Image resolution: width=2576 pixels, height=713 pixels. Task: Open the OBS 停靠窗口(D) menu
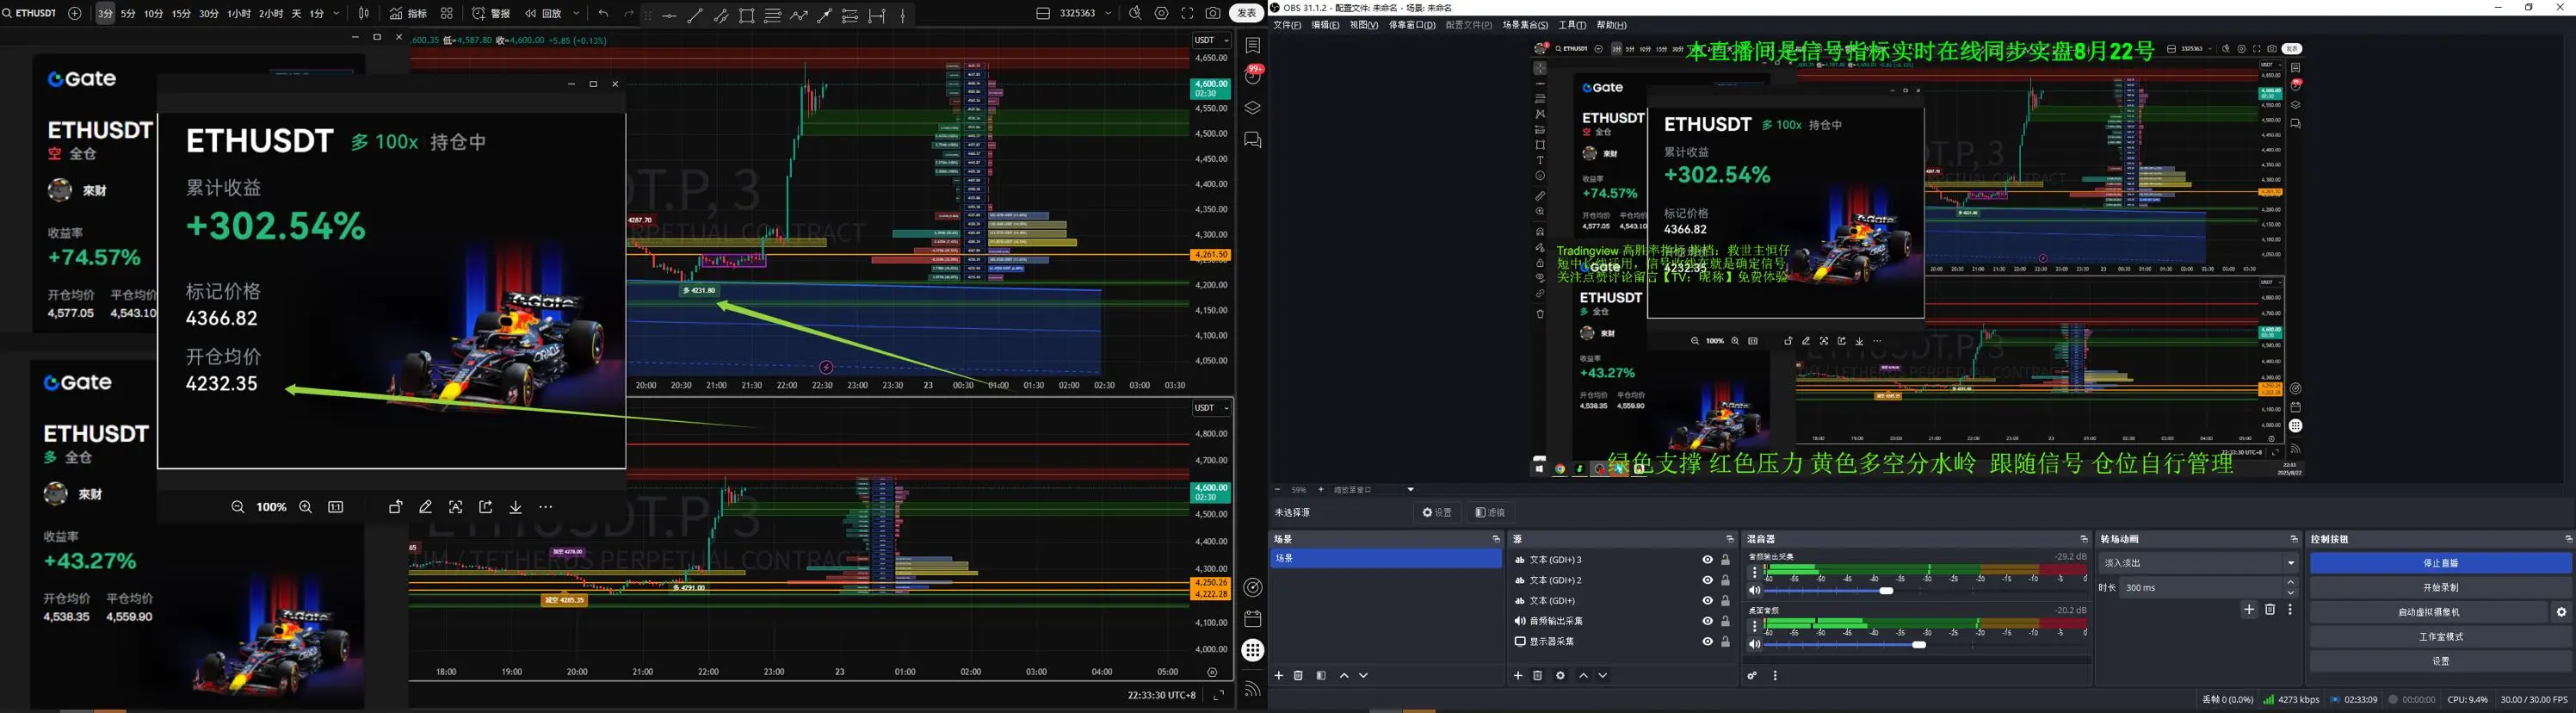1412,25
